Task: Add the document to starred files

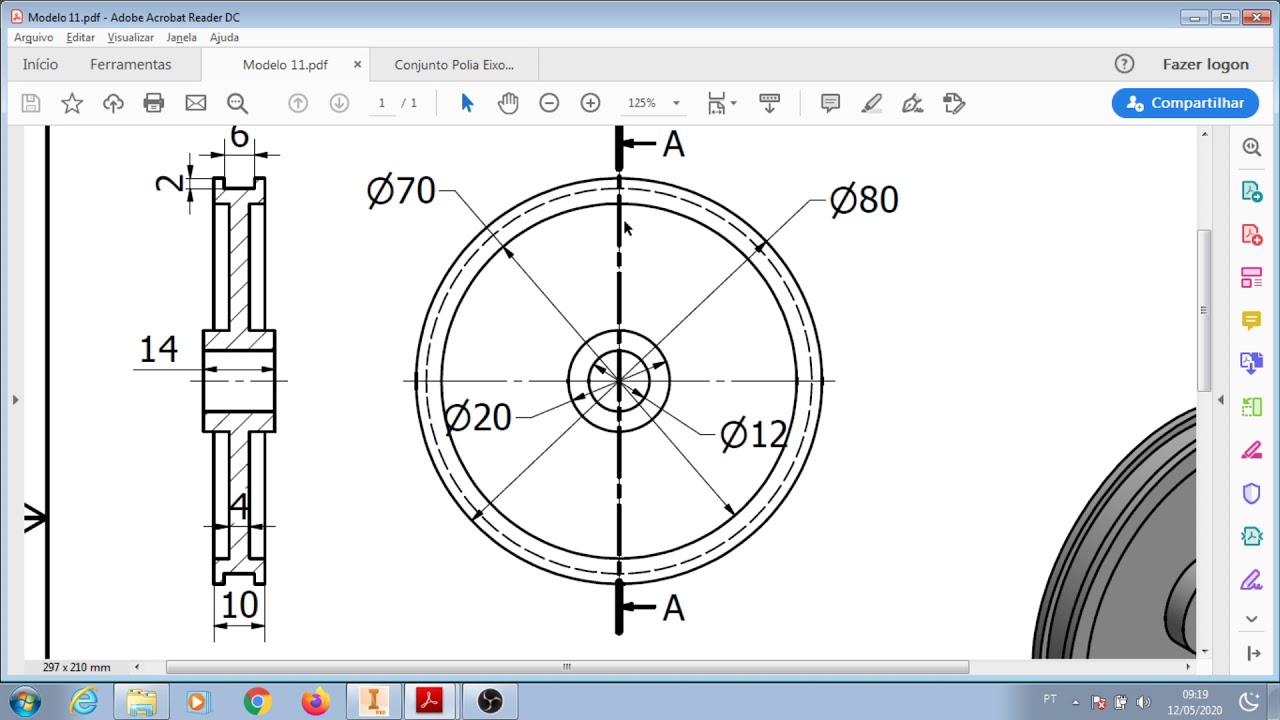Action: (72, 103)
